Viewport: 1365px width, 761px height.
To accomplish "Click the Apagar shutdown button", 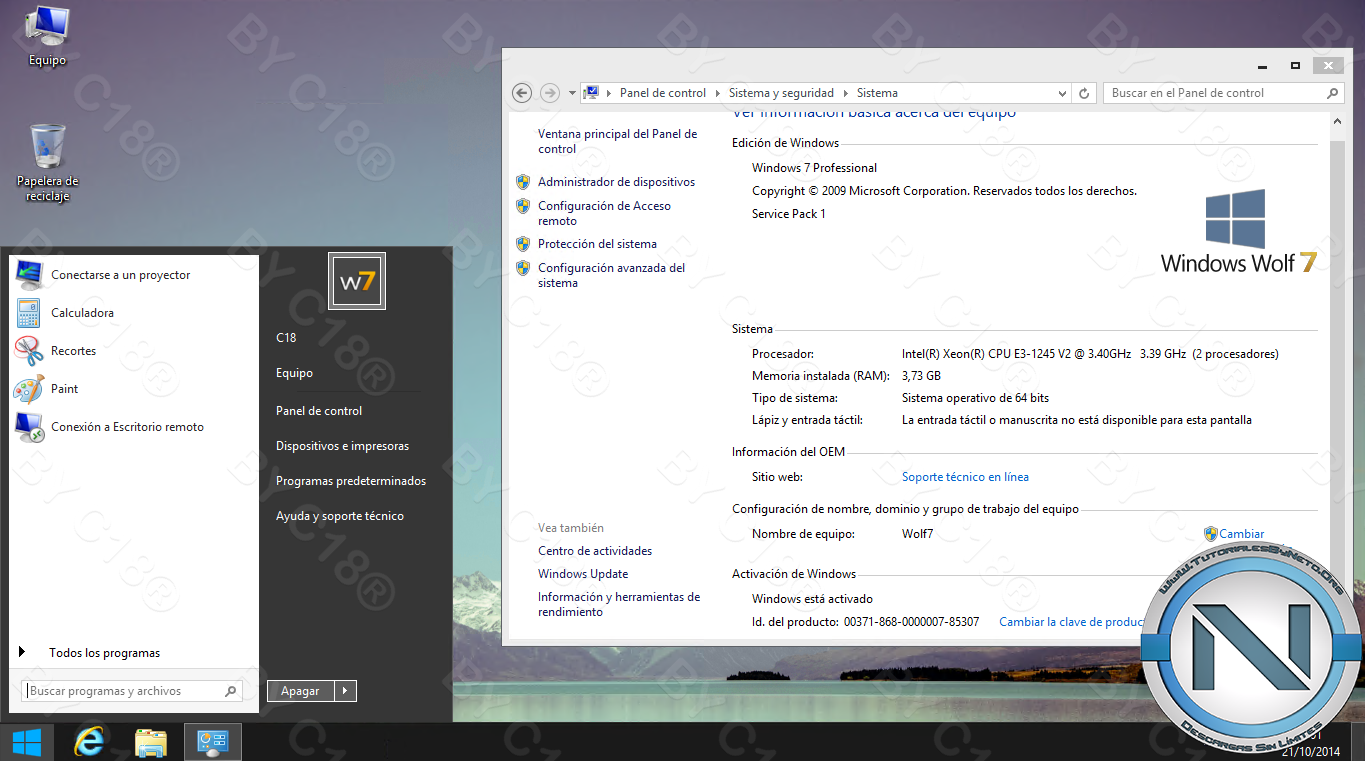I will [x=301, y=691].
